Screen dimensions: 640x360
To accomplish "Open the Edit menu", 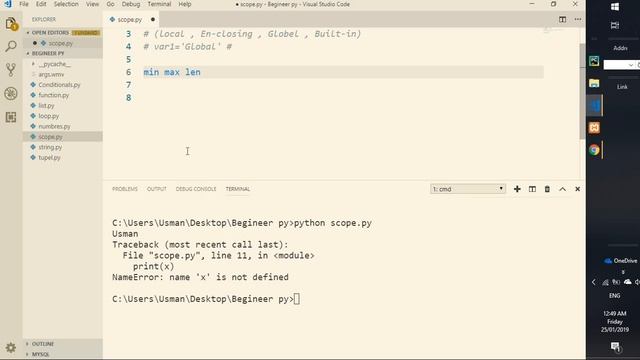I will click(x=41, y=4).
